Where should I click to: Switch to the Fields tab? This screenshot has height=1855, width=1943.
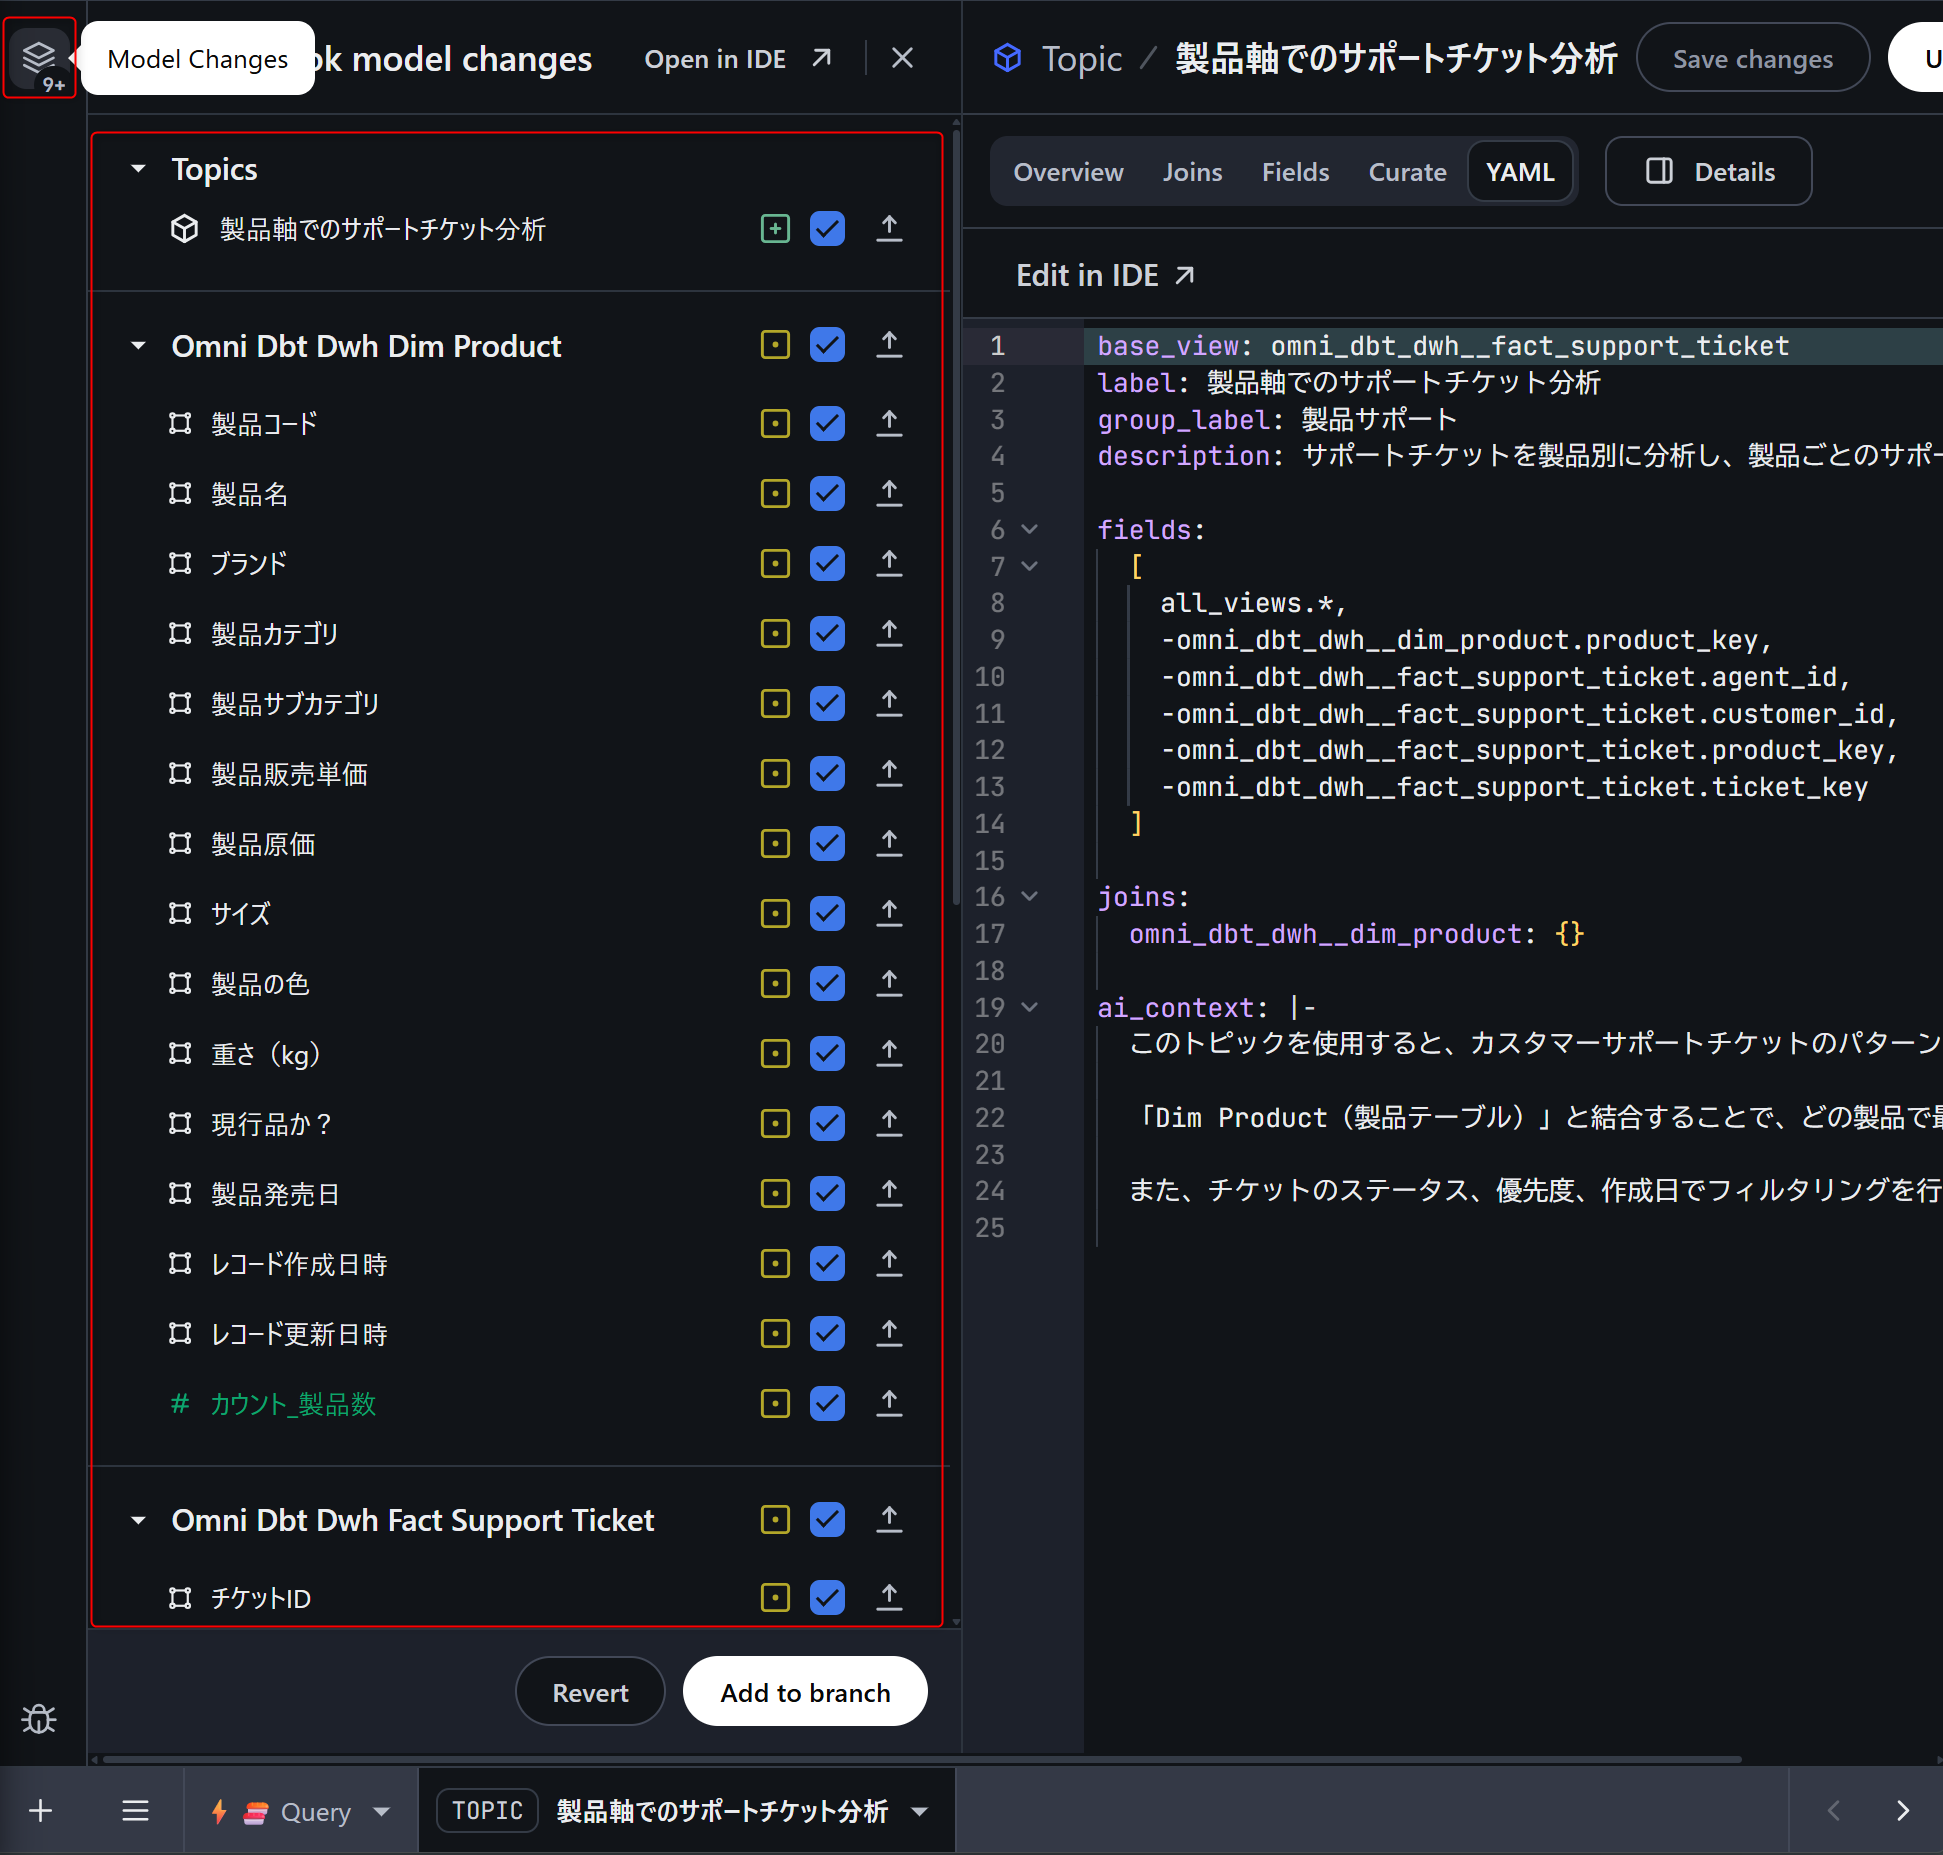[x=1295, y=172]
